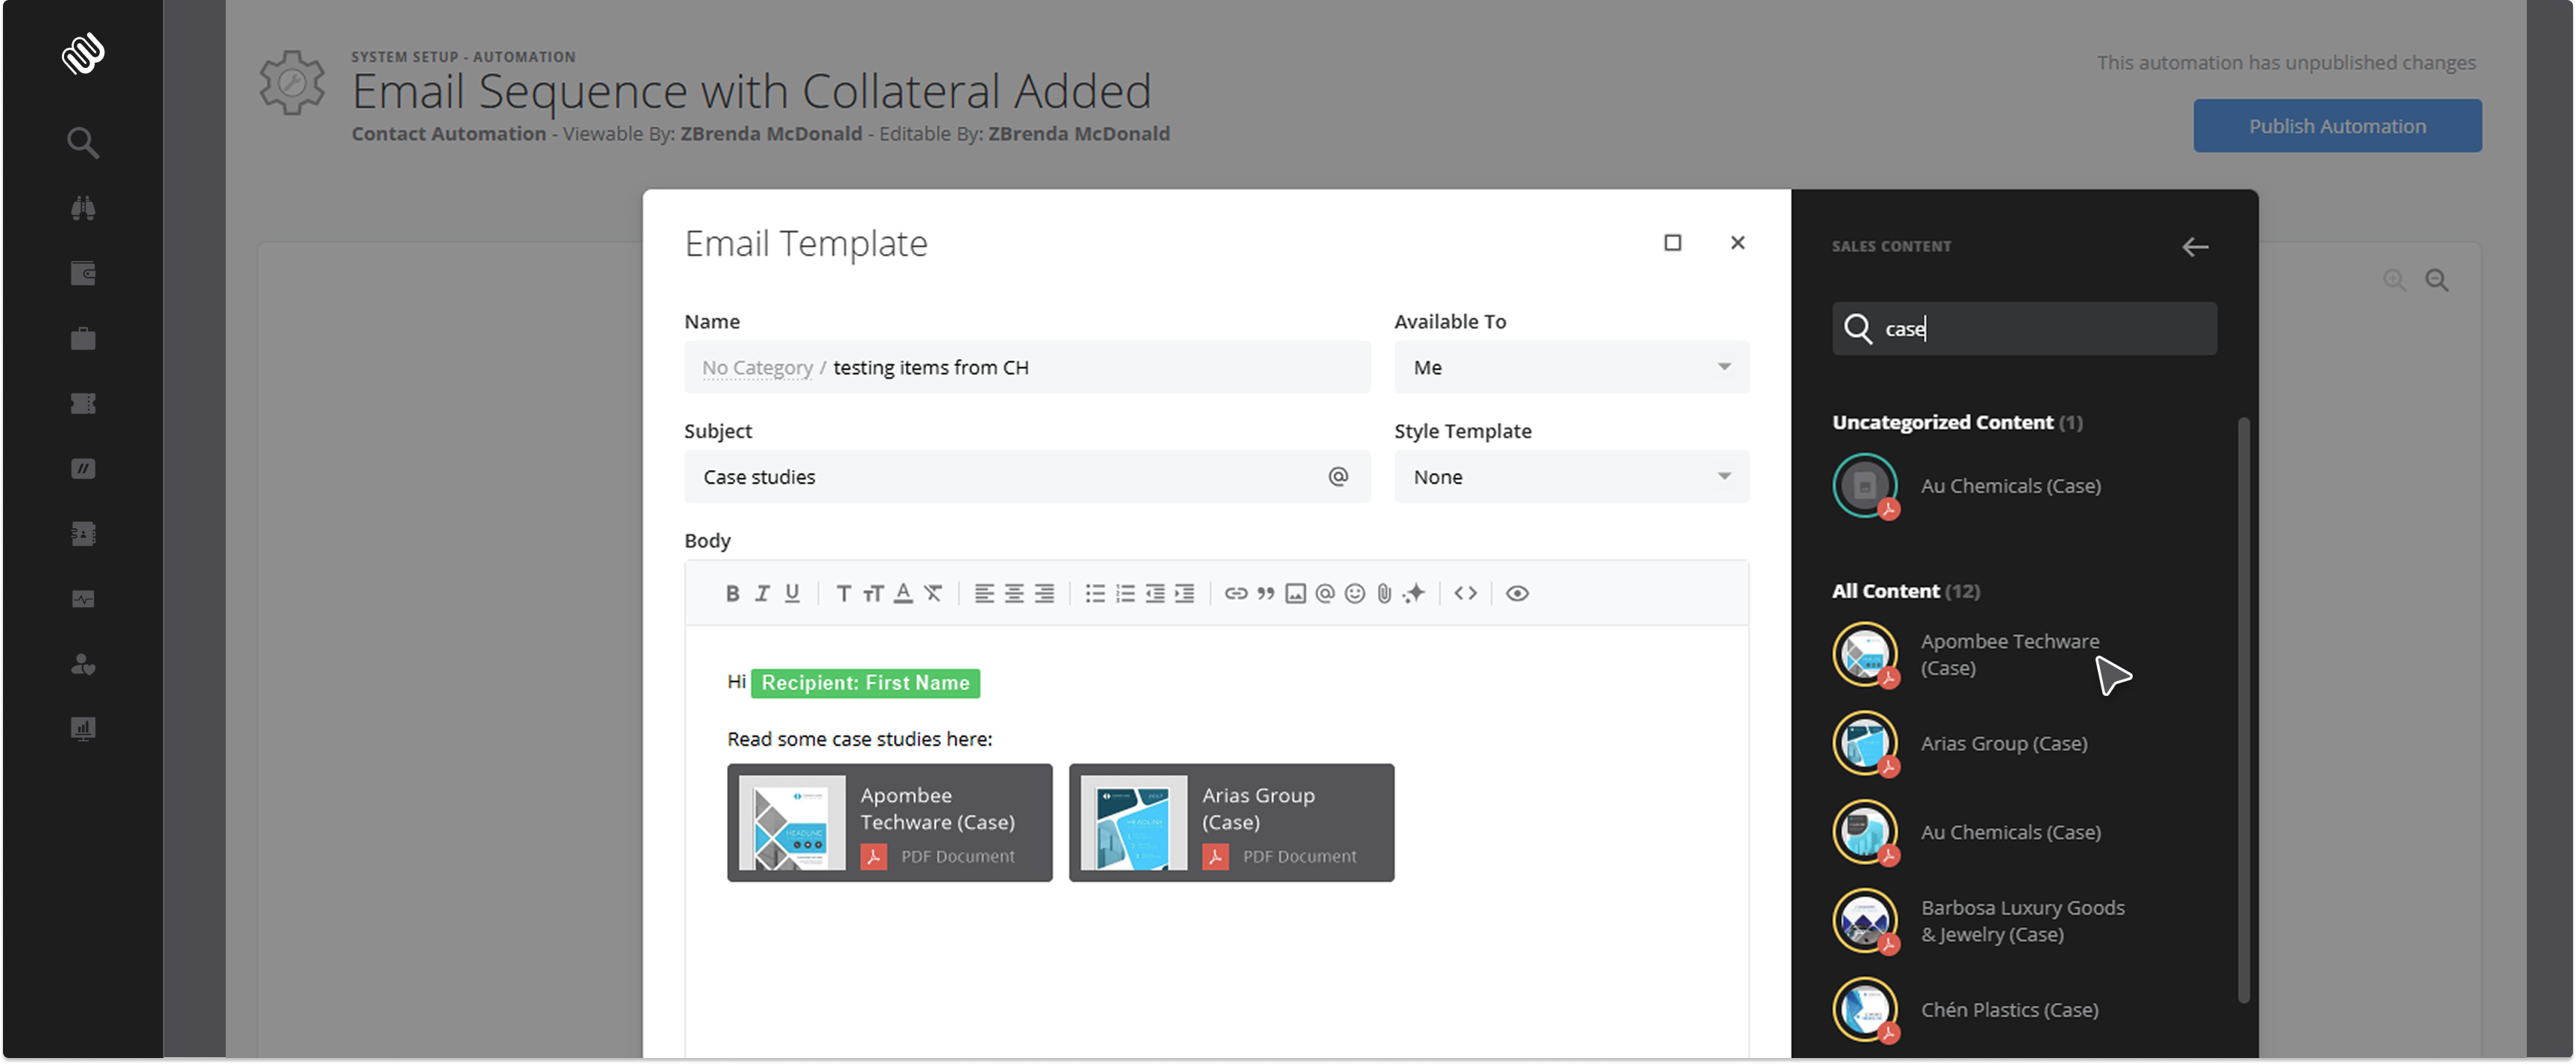The width and height of the screenshot is (2576, 1064).
Task: Open the contacts section from the sidebar
Action: coord(83,665)
